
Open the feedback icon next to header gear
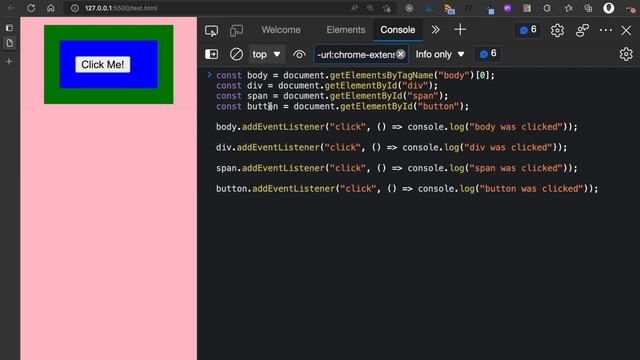582,30
